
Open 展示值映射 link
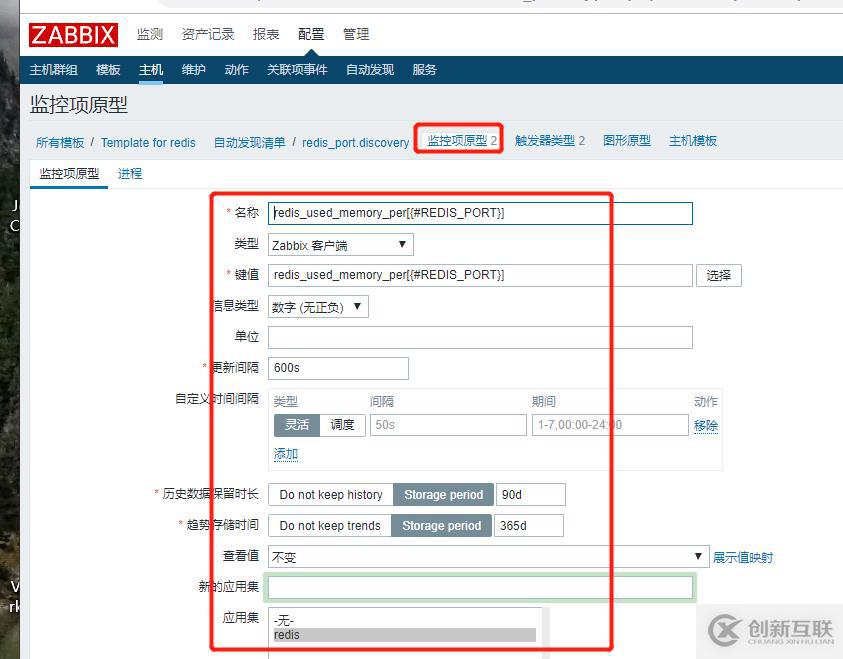point(743,557)
